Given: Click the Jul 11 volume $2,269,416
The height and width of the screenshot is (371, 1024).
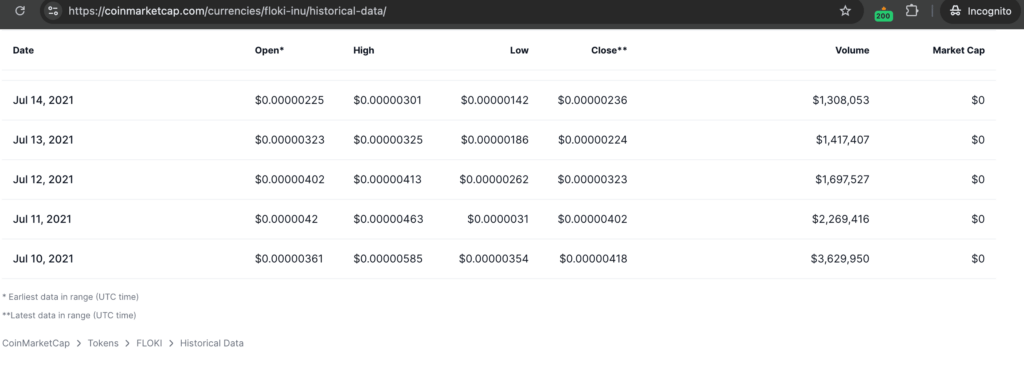Looking at the screenshot, I should pyautogui.click(x=840, y=219).
